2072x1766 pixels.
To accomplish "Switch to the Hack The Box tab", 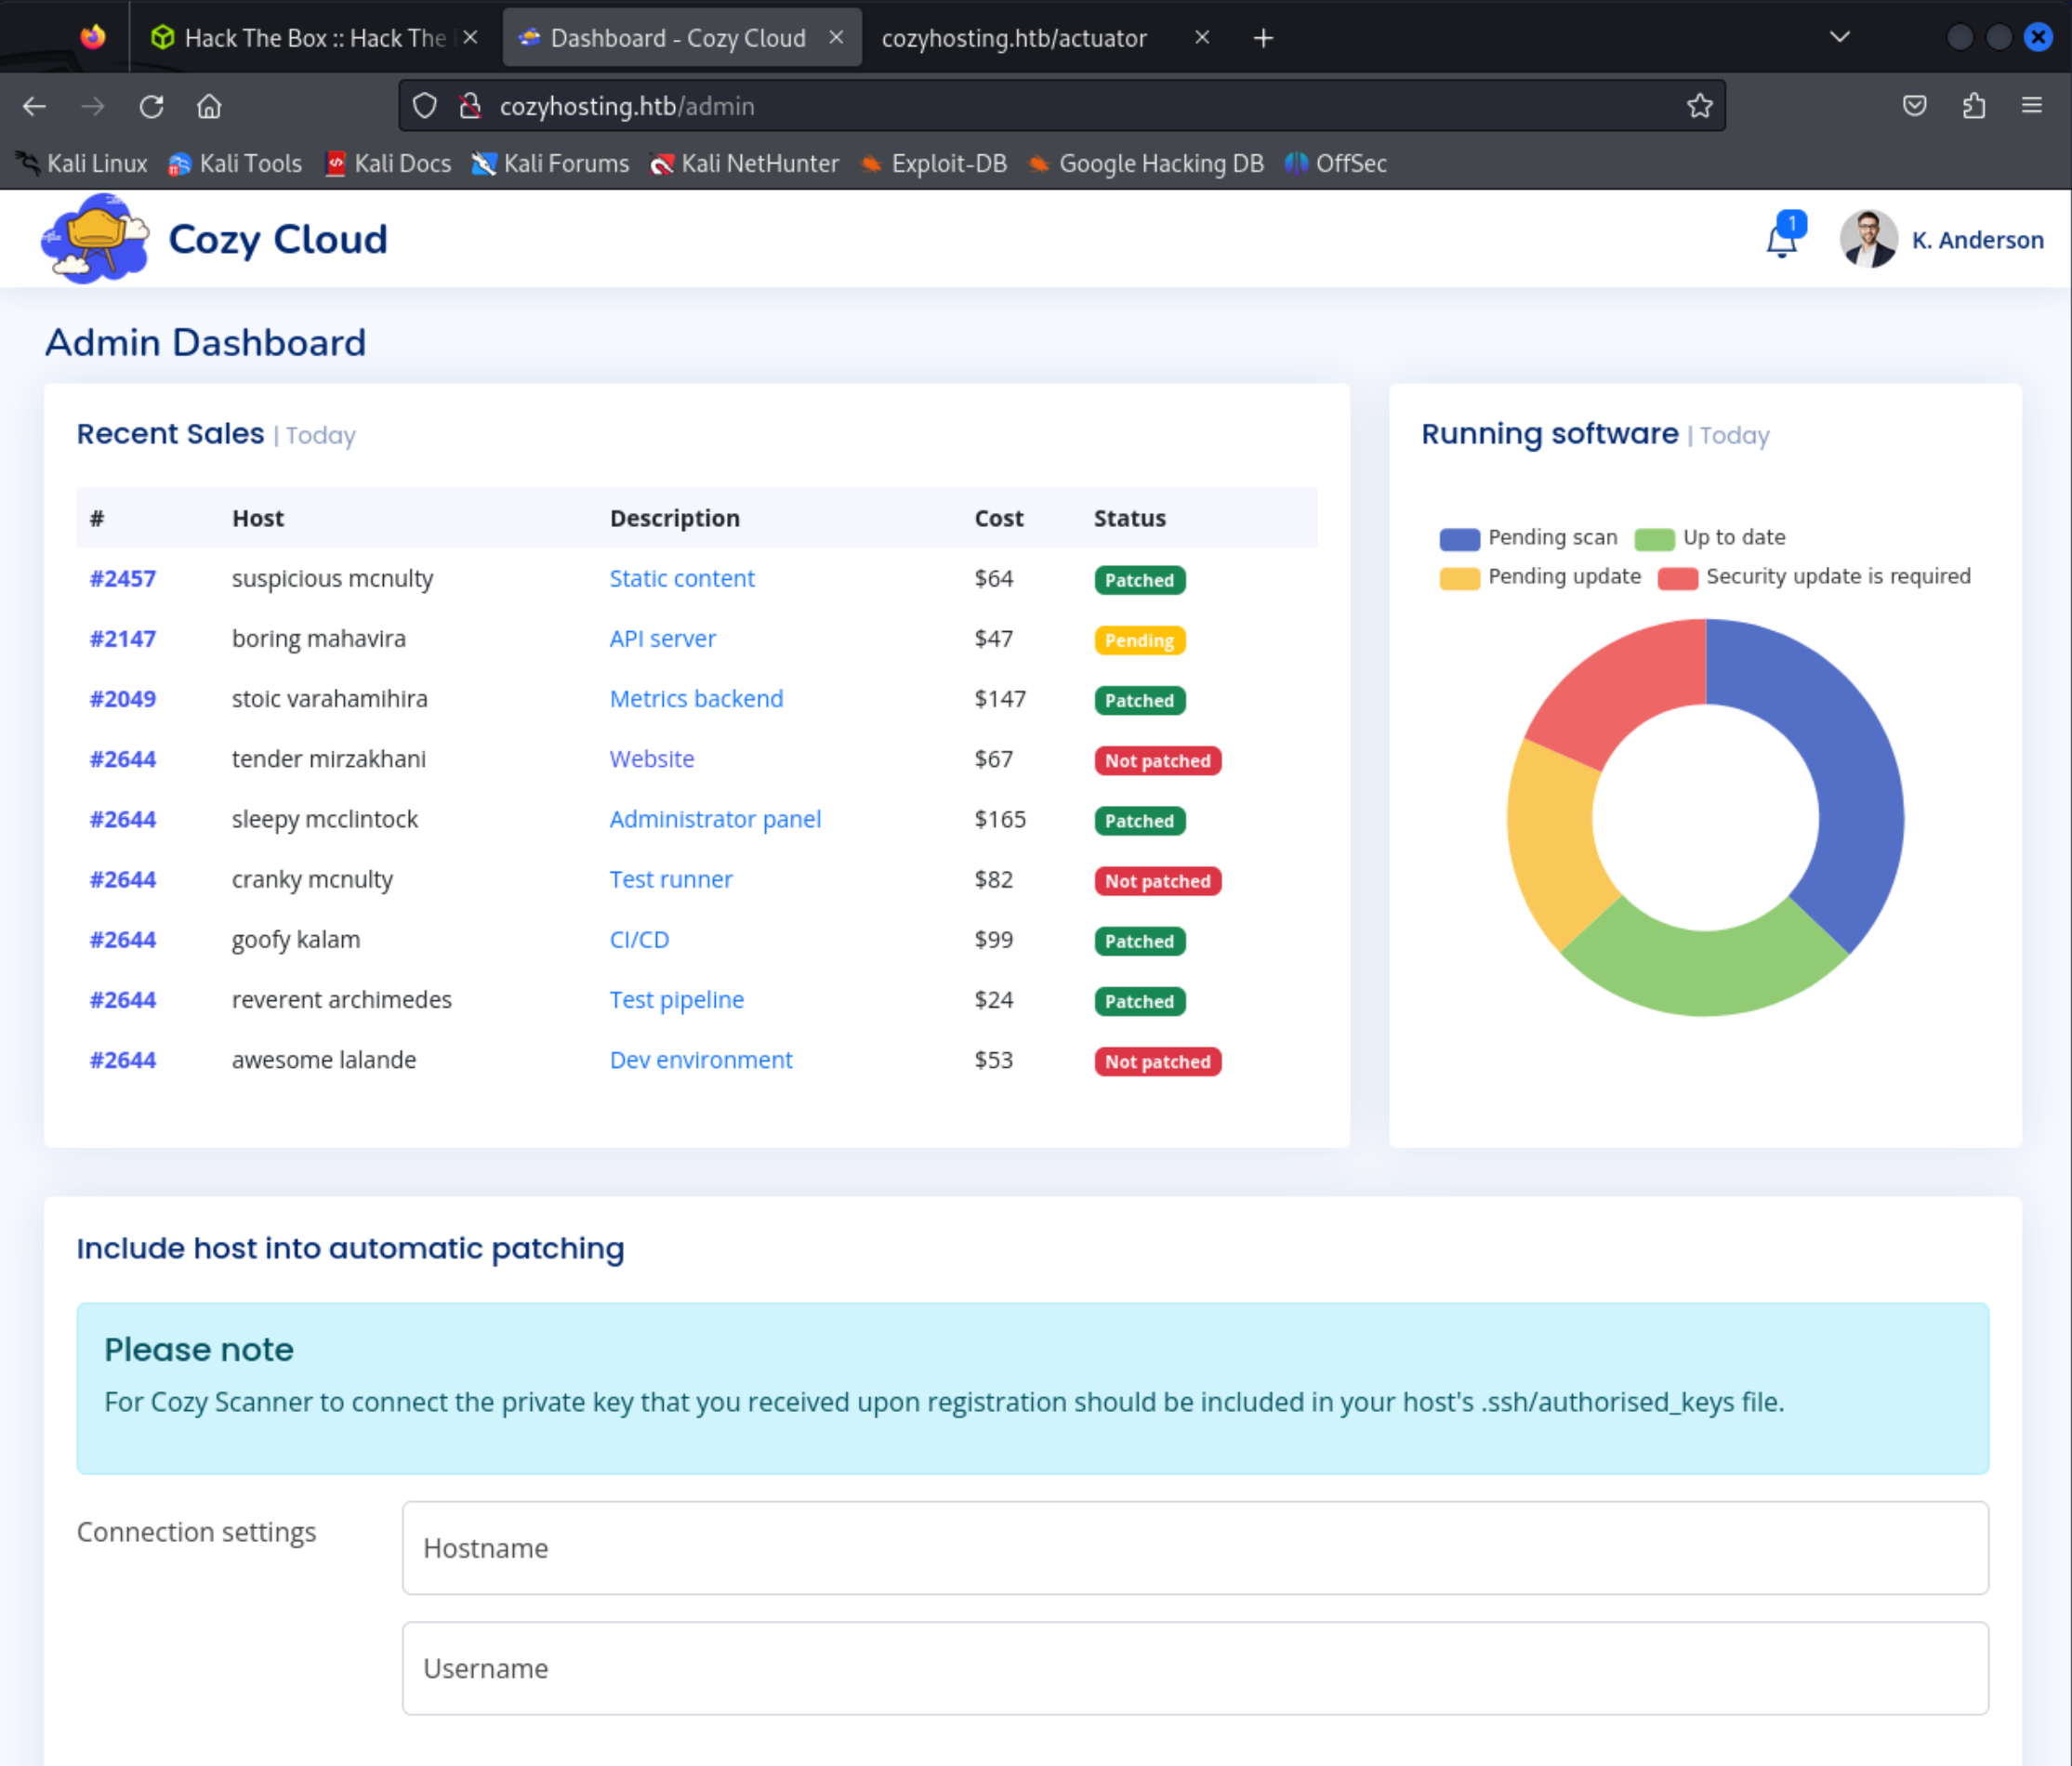I will pos(300,38).
